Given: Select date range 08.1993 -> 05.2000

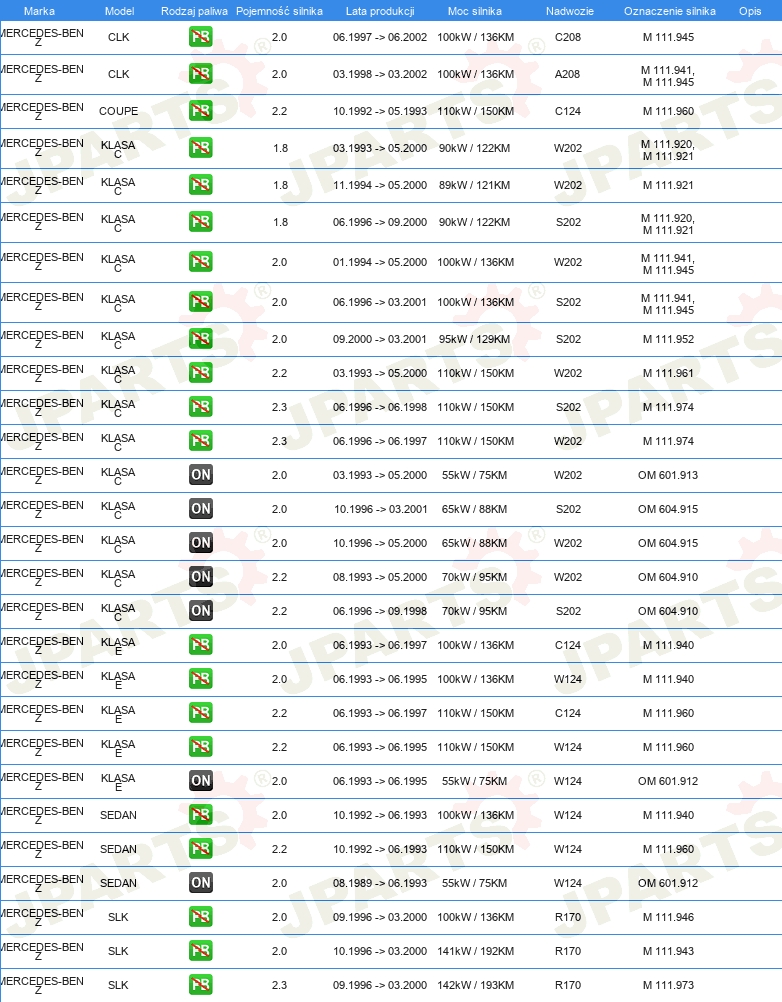Looking at the screenshot, I should (380, 577).
